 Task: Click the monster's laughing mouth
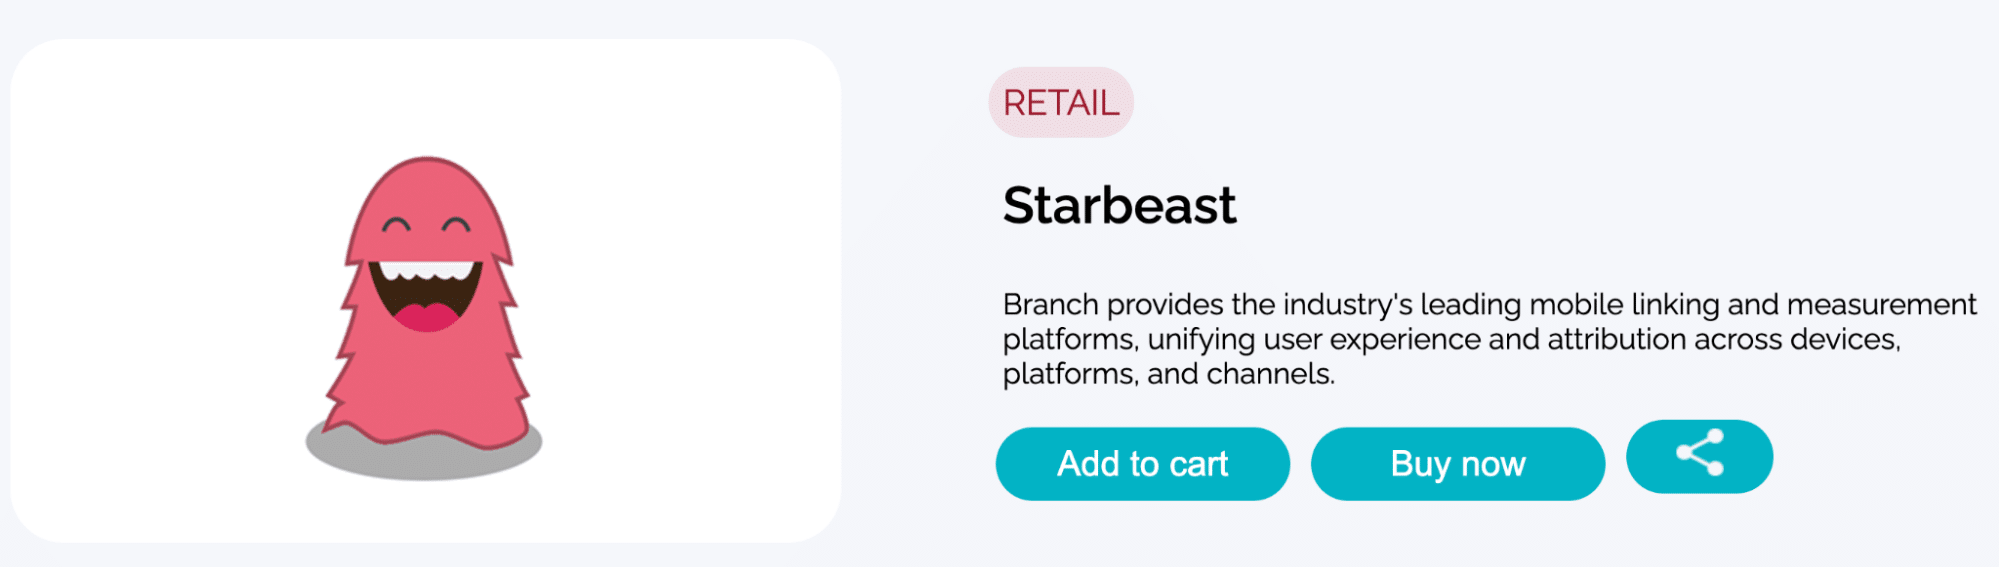[x=426, y=295]
